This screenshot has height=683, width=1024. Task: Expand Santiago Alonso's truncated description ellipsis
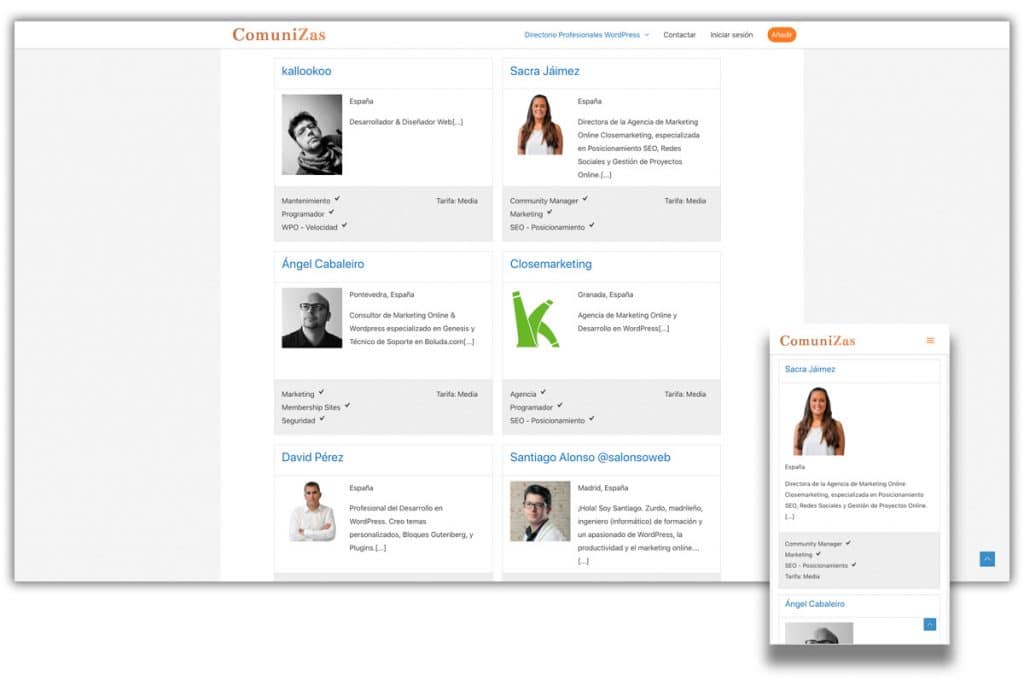[583, 561]
